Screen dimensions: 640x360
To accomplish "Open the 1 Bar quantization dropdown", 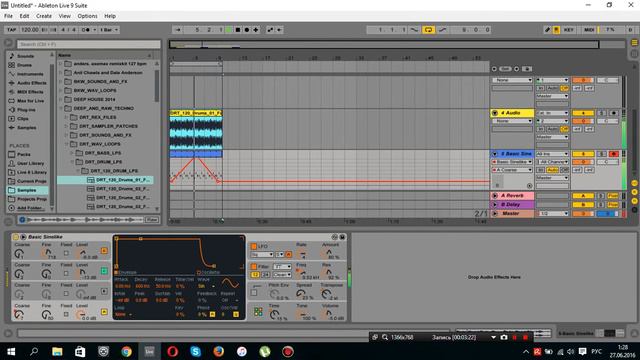I will (x=109, y=30).
